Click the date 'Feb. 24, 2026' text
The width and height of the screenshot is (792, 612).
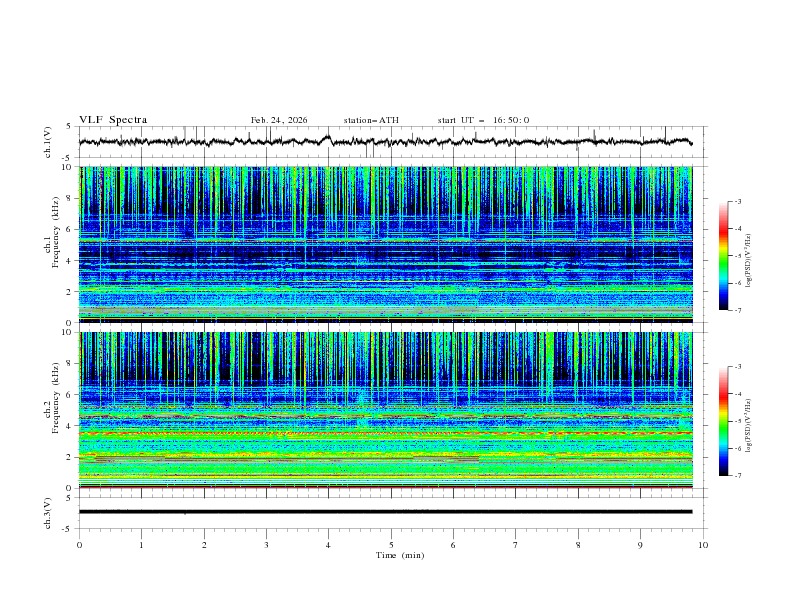point(279,120)
